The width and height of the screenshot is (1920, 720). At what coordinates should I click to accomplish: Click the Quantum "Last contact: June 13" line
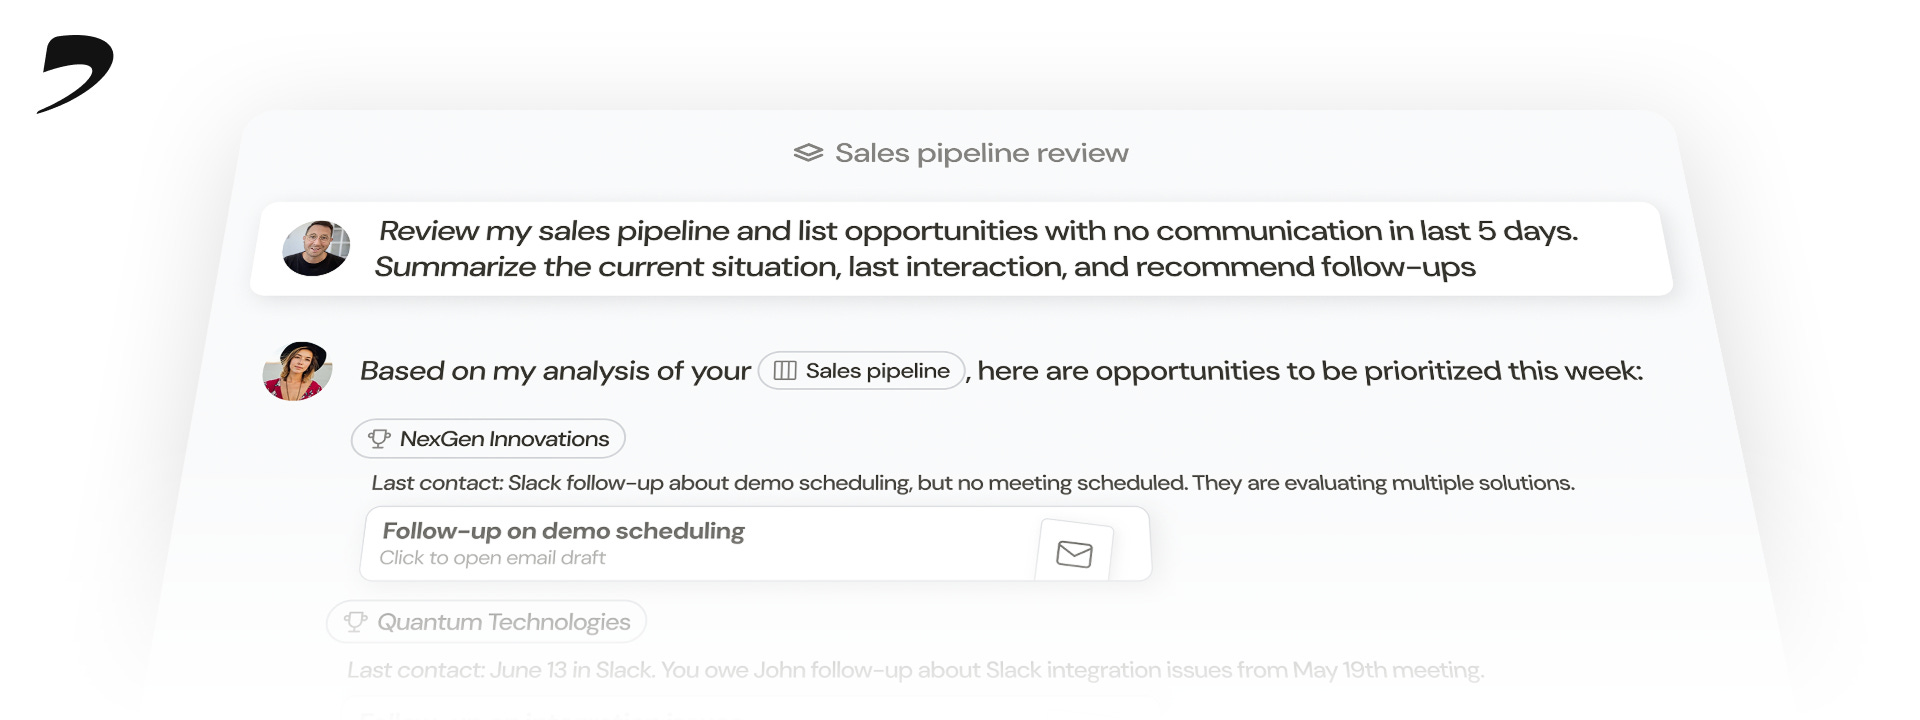[914, 670]
